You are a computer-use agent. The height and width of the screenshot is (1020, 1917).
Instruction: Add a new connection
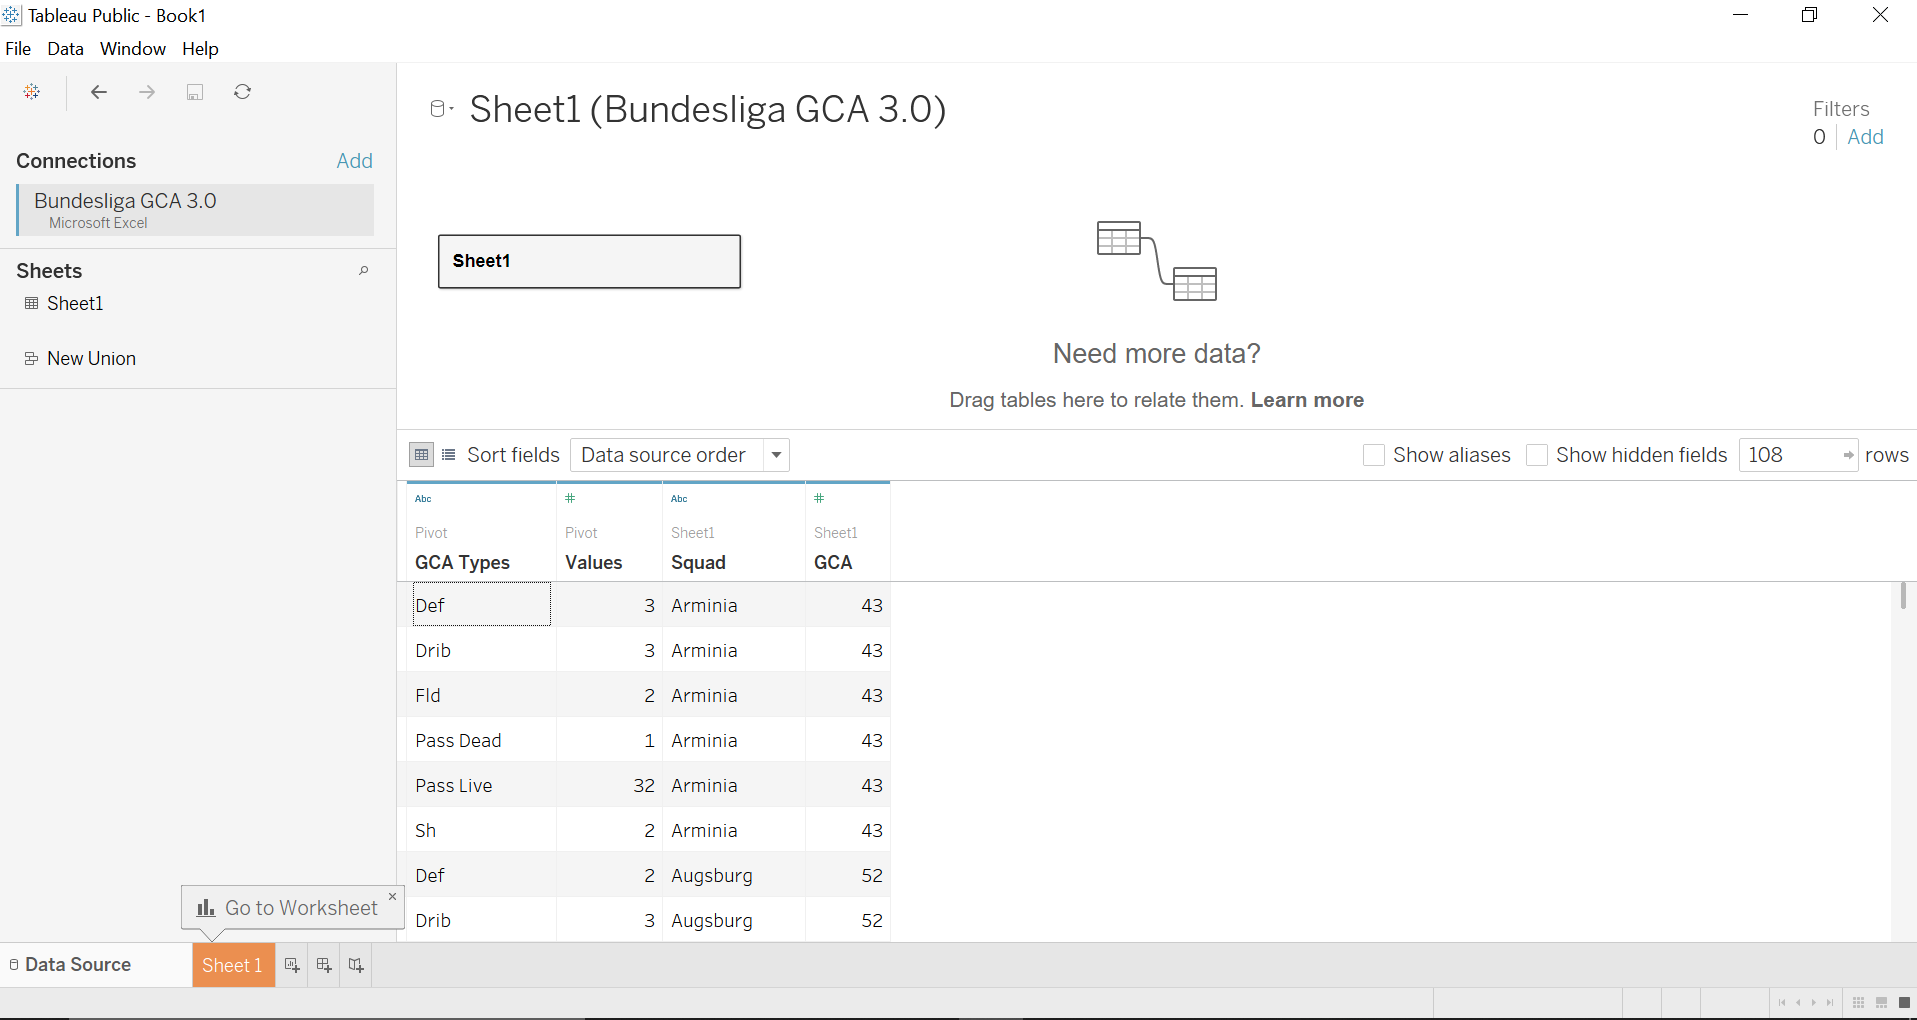(x=354, y=161)
